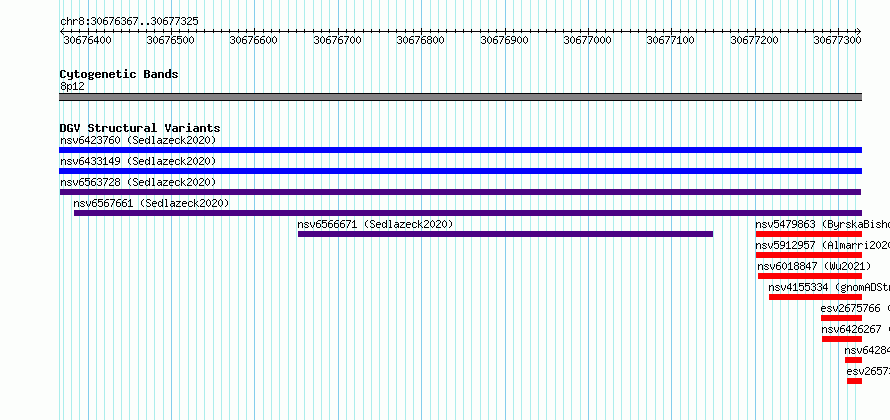Select the blue bar for nsv6423760

point(460,150)
